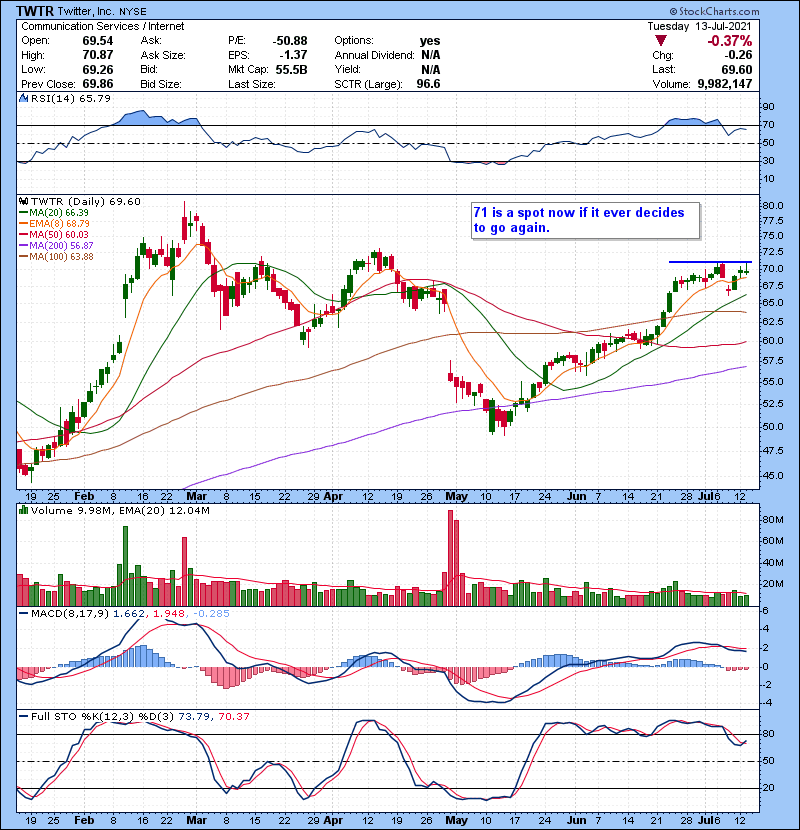Click the Yield label in header
This screenshot has width=800, height=830.
pos(347,69)
